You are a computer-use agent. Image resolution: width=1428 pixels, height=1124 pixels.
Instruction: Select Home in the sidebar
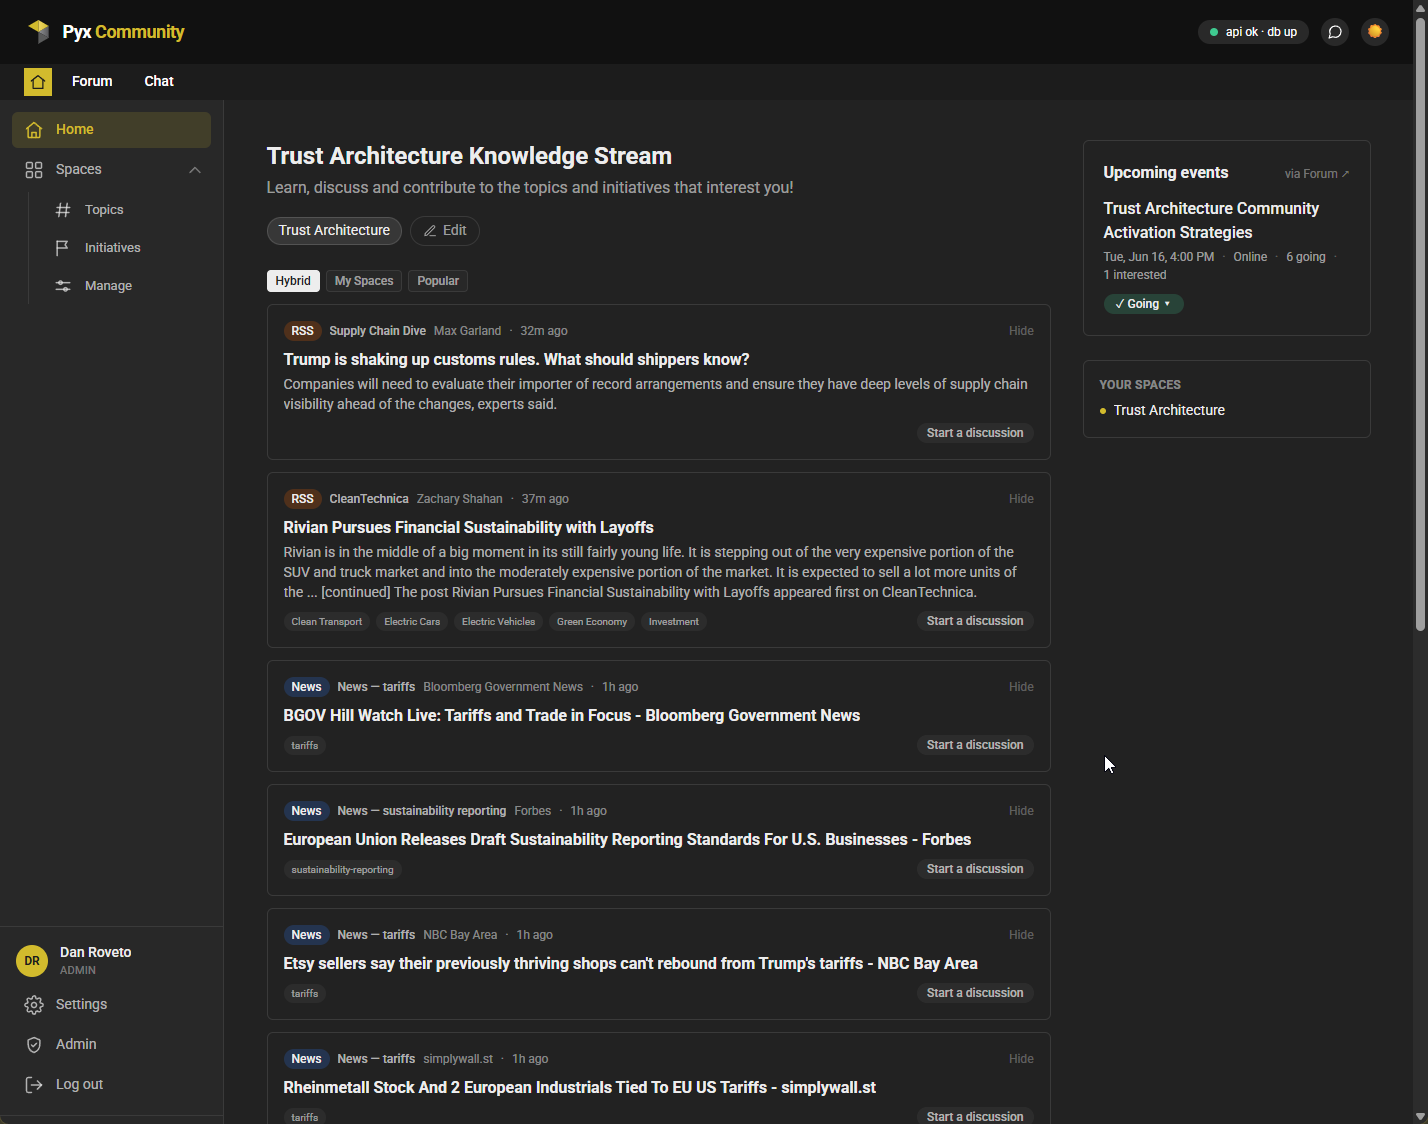click(x=111, y=130)
